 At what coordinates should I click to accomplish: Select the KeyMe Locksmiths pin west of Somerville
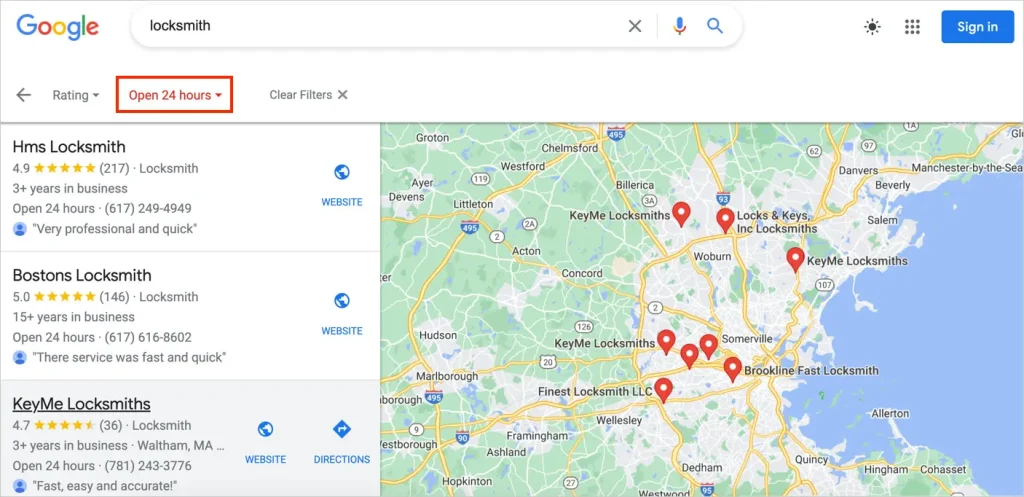[x=666, y=342]
